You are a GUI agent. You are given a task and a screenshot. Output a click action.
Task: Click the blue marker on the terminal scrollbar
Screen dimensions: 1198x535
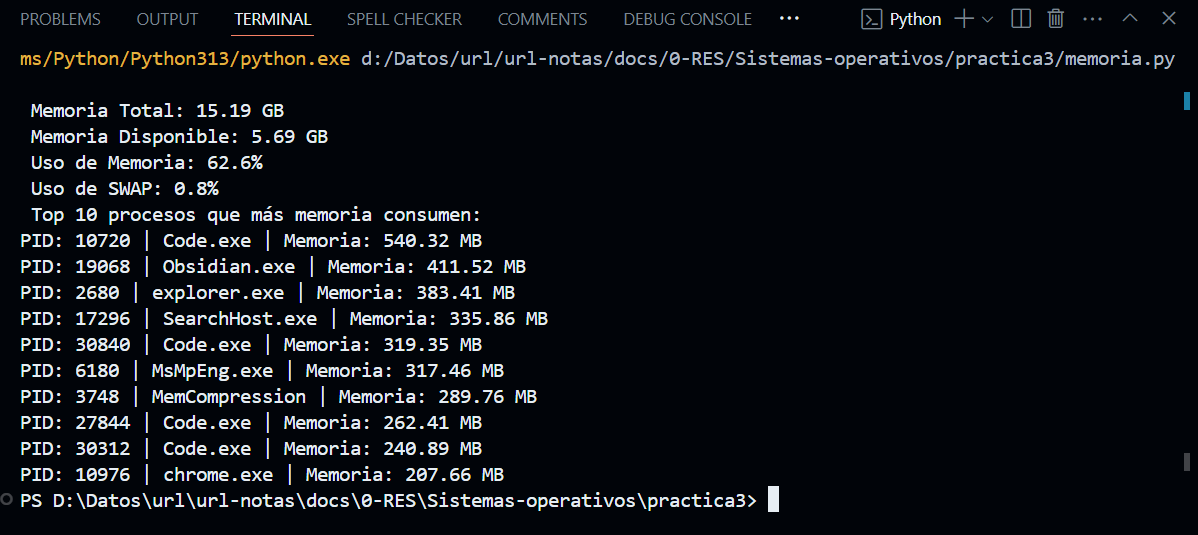[x=1186, y=100]
